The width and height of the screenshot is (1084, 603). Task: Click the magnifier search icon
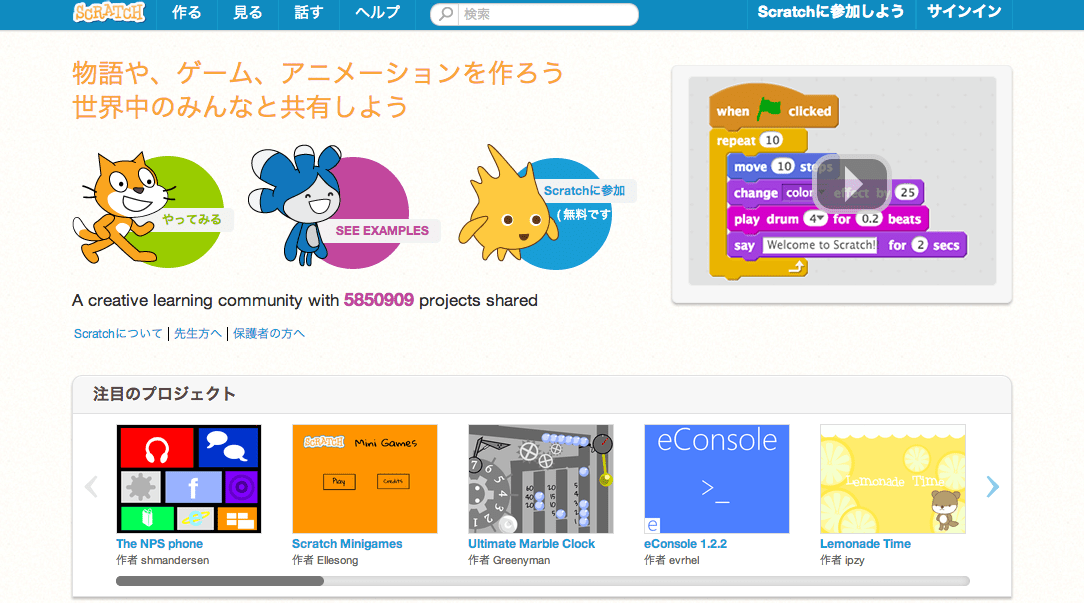(446, 14)
